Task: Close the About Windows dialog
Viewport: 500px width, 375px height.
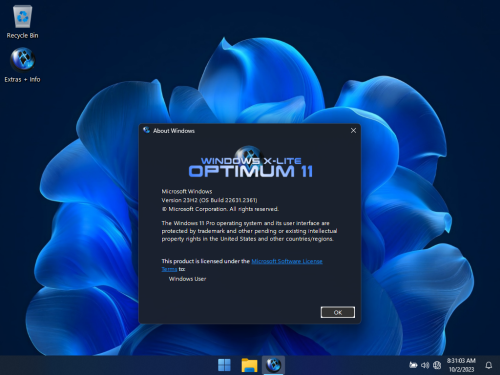Action: click(353, 131)
